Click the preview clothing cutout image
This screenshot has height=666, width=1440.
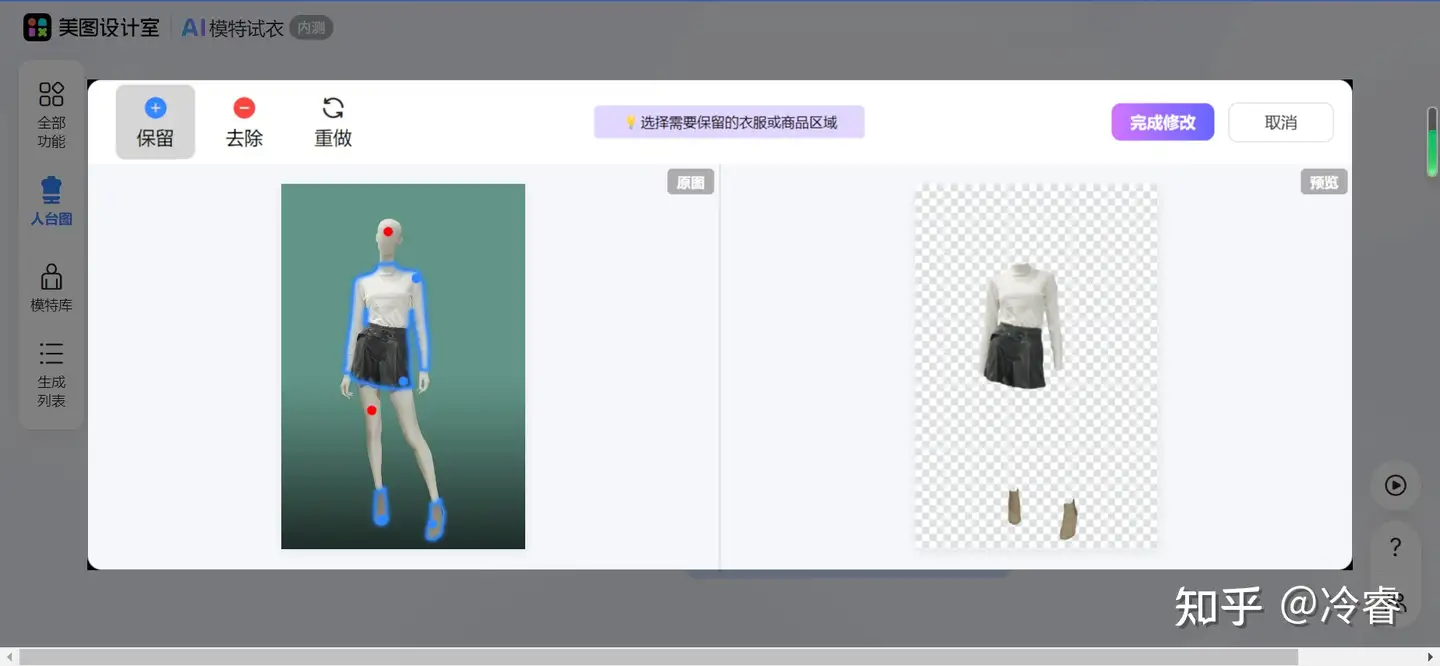[x=1035, y=366]
